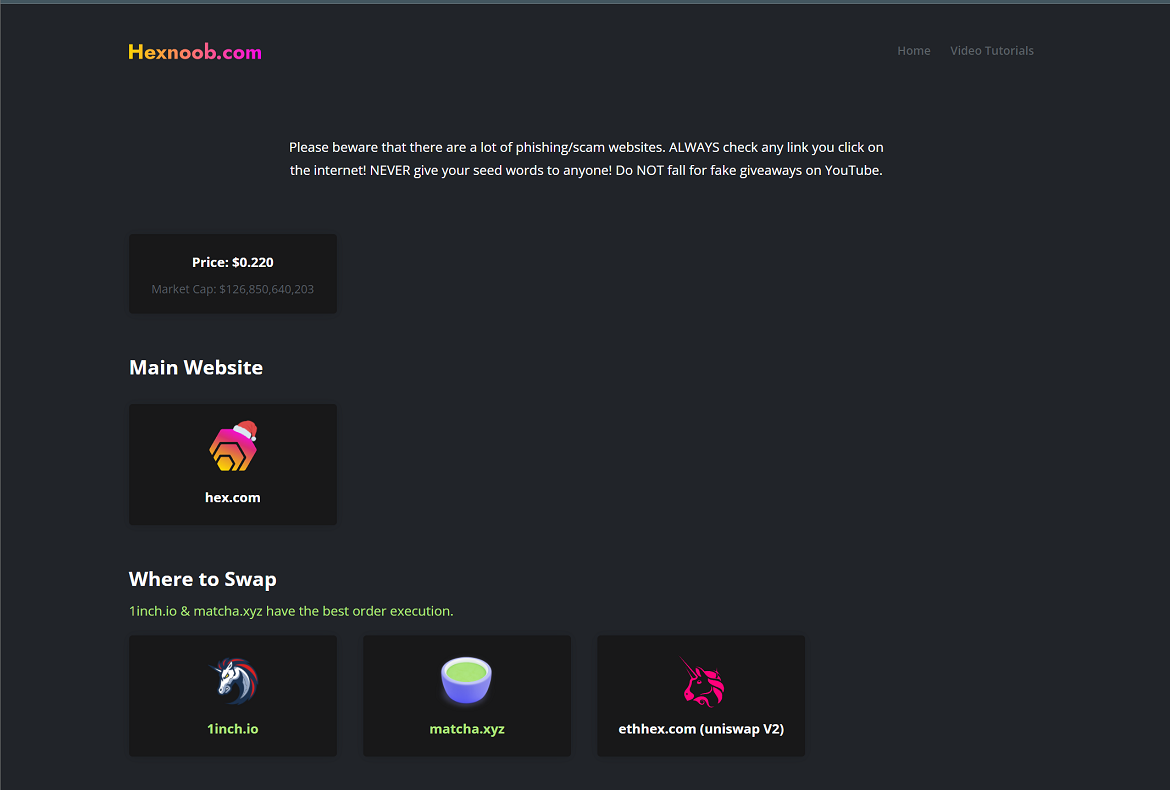This screenshot has width=1170, height=790.
Task: Click the best order execution note
Action: pos(291,611)
